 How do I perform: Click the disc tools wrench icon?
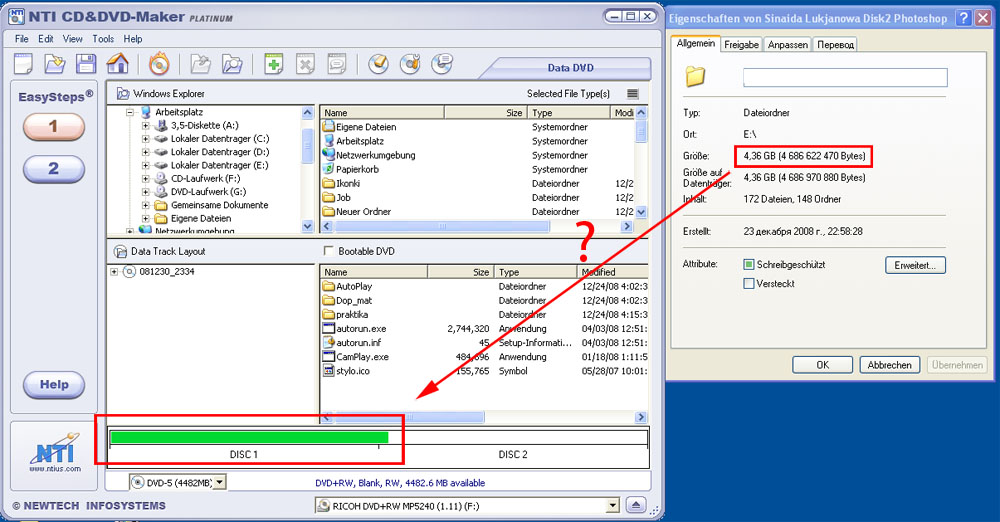[x=410, y=64]
